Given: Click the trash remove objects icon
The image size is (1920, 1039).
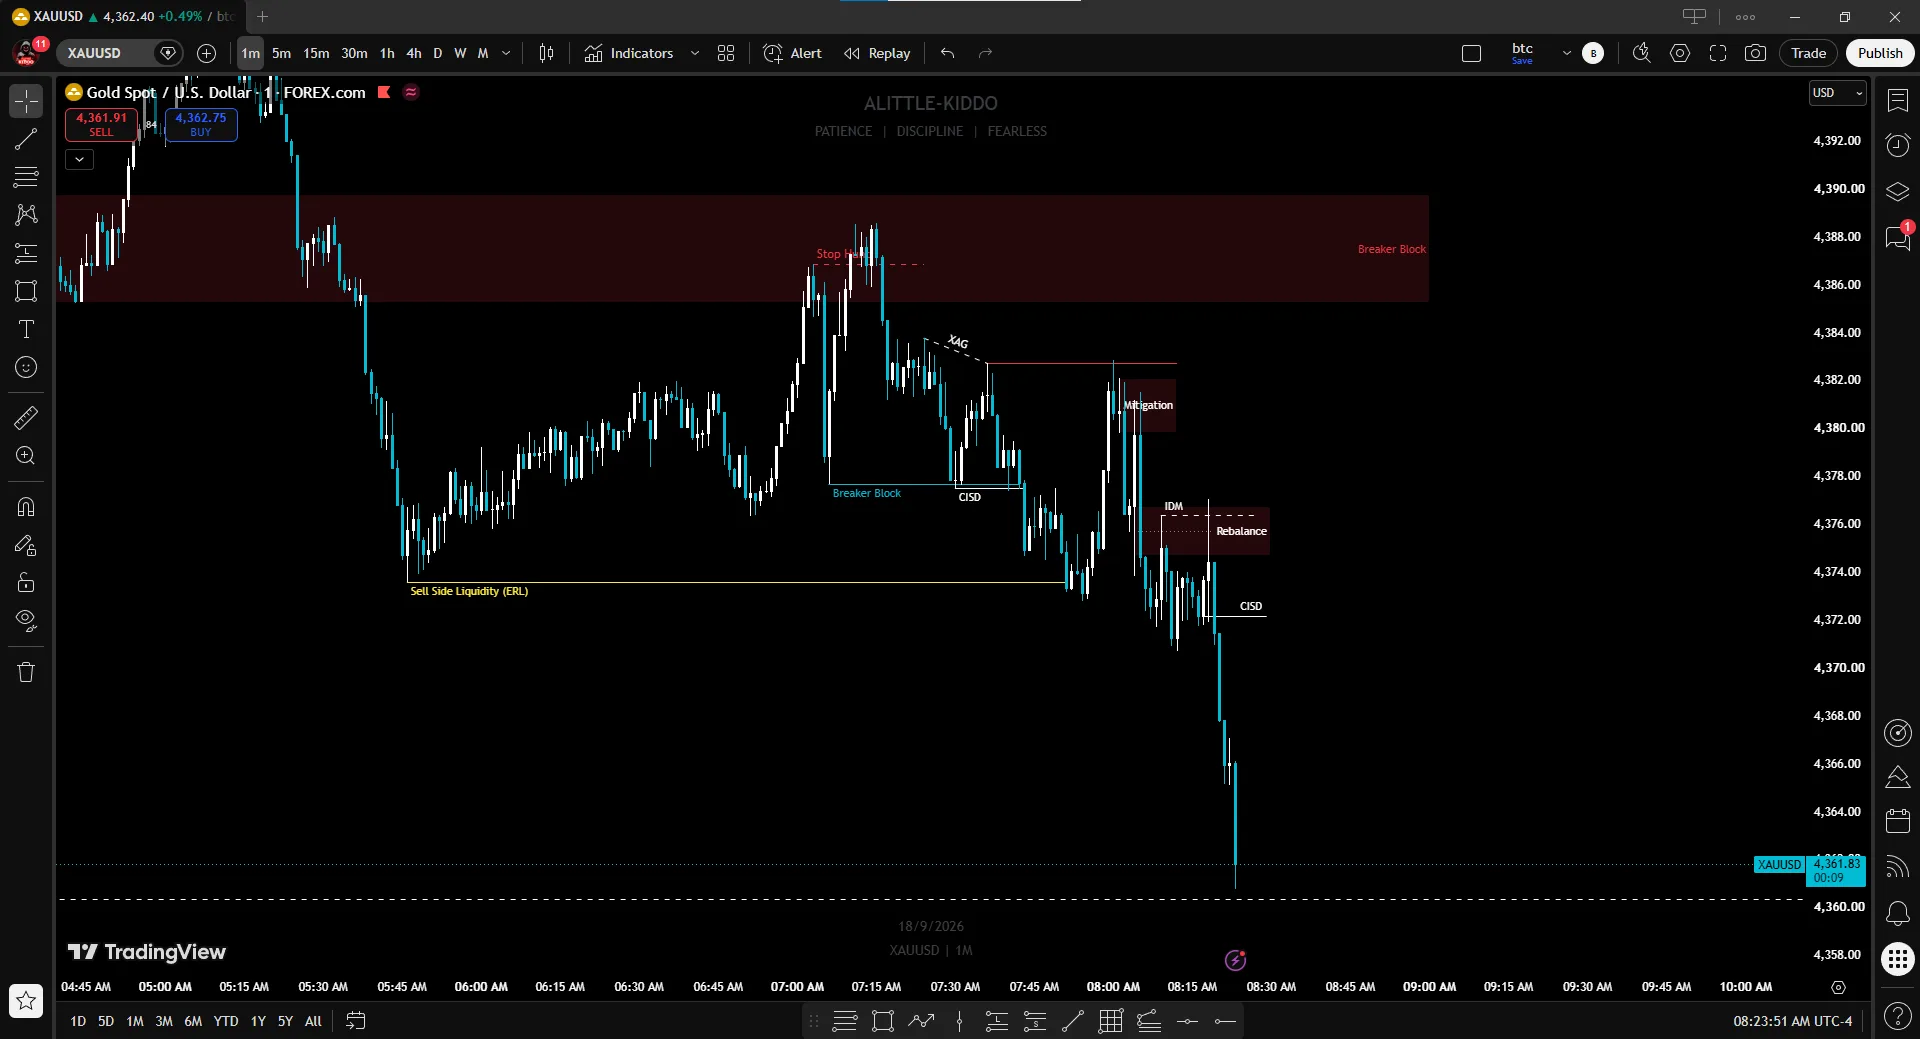Looking at the screenshot, I should [26, 672].
